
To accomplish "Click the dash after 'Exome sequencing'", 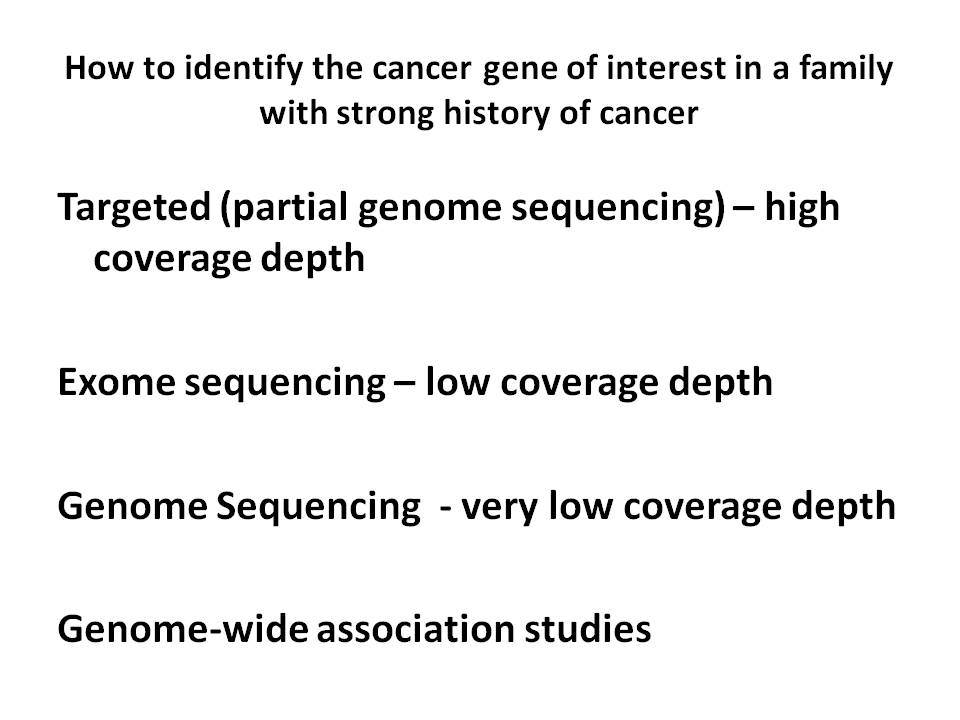I will click(405, 384).
